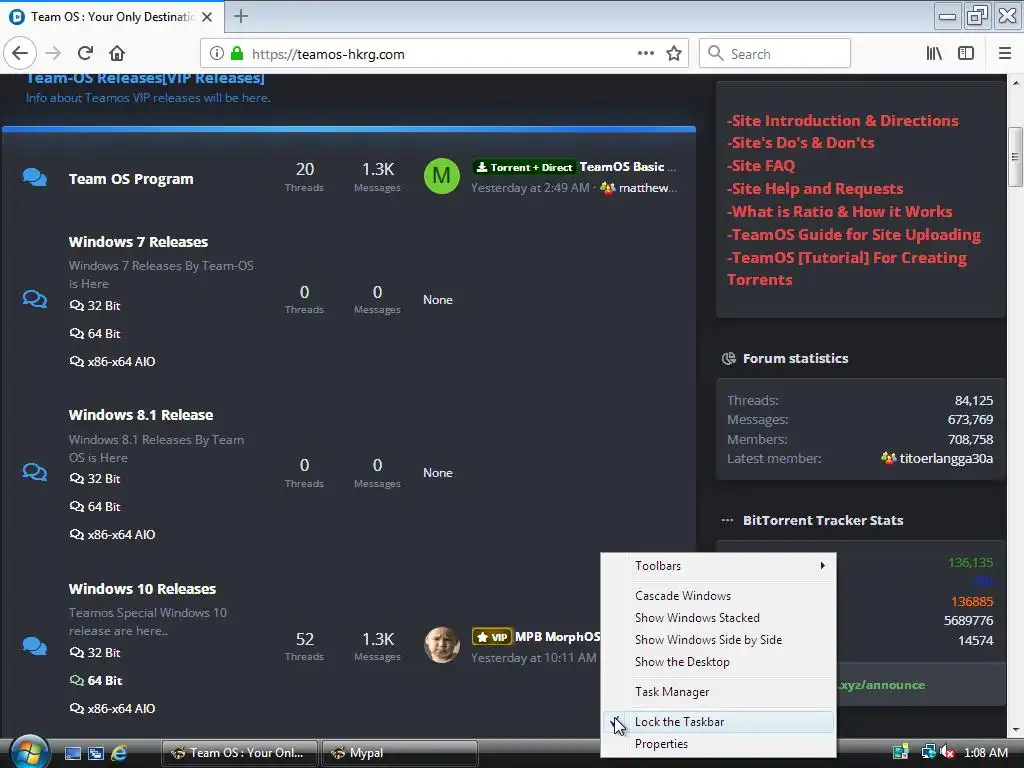Image resolution: width=1024 pixels, height=768 pixels.
Task: Click the Windows 7 Releases forum icon
Action: tap(35, 299)
